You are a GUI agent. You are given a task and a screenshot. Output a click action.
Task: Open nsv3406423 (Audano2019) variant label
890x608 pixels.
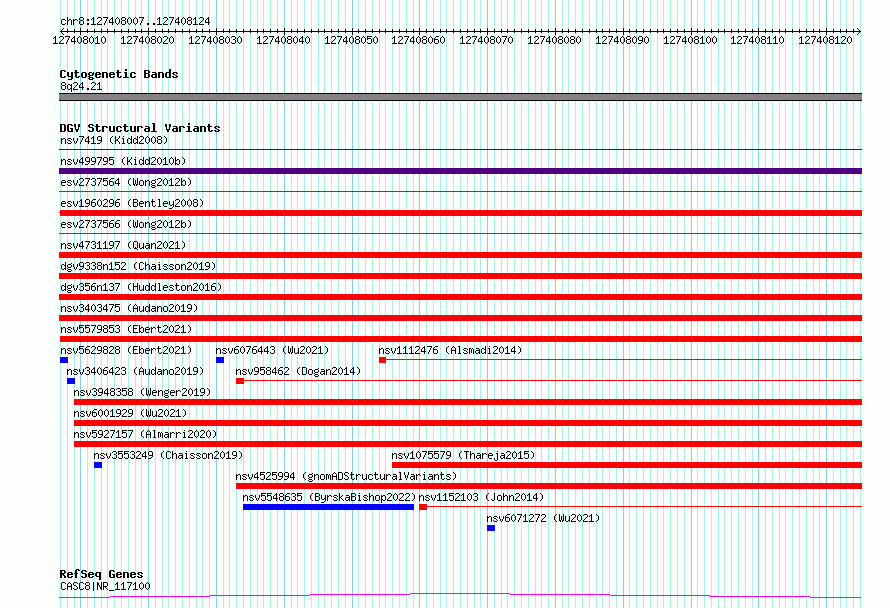coord(135,371)
